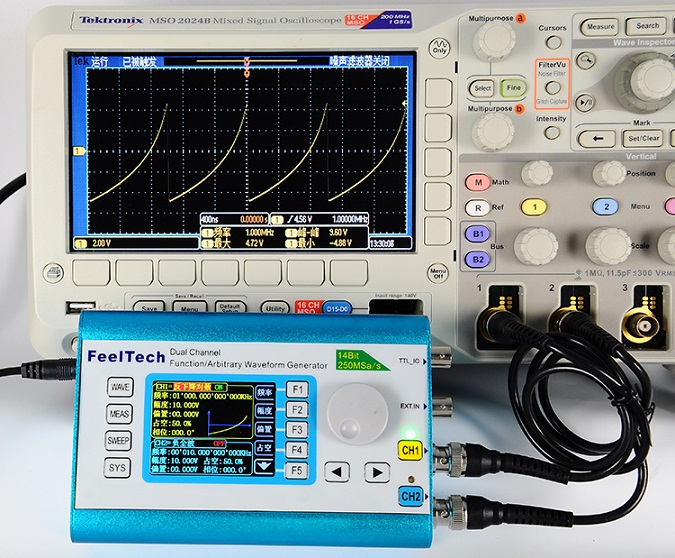Select the Multipurpose b knob

[x=493, y=131]
